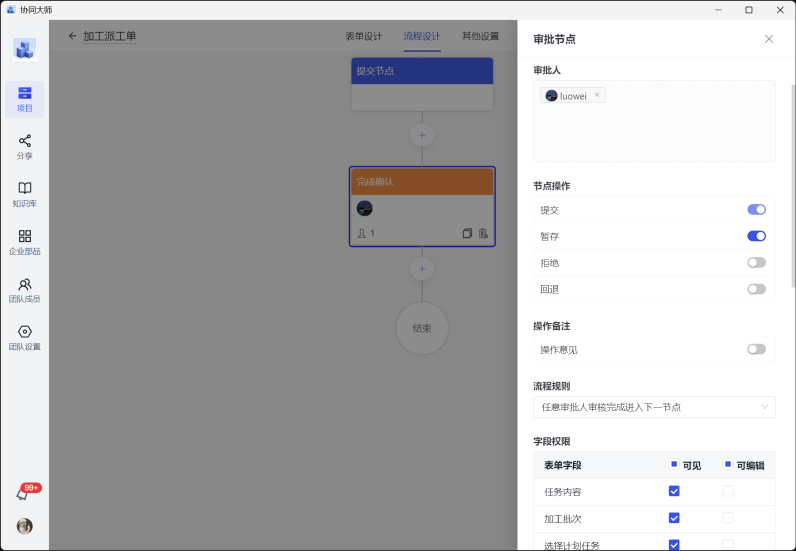Open the 团队设置 settings icon
This screenshot has height=551, width=796.
(x=24, y=338)
